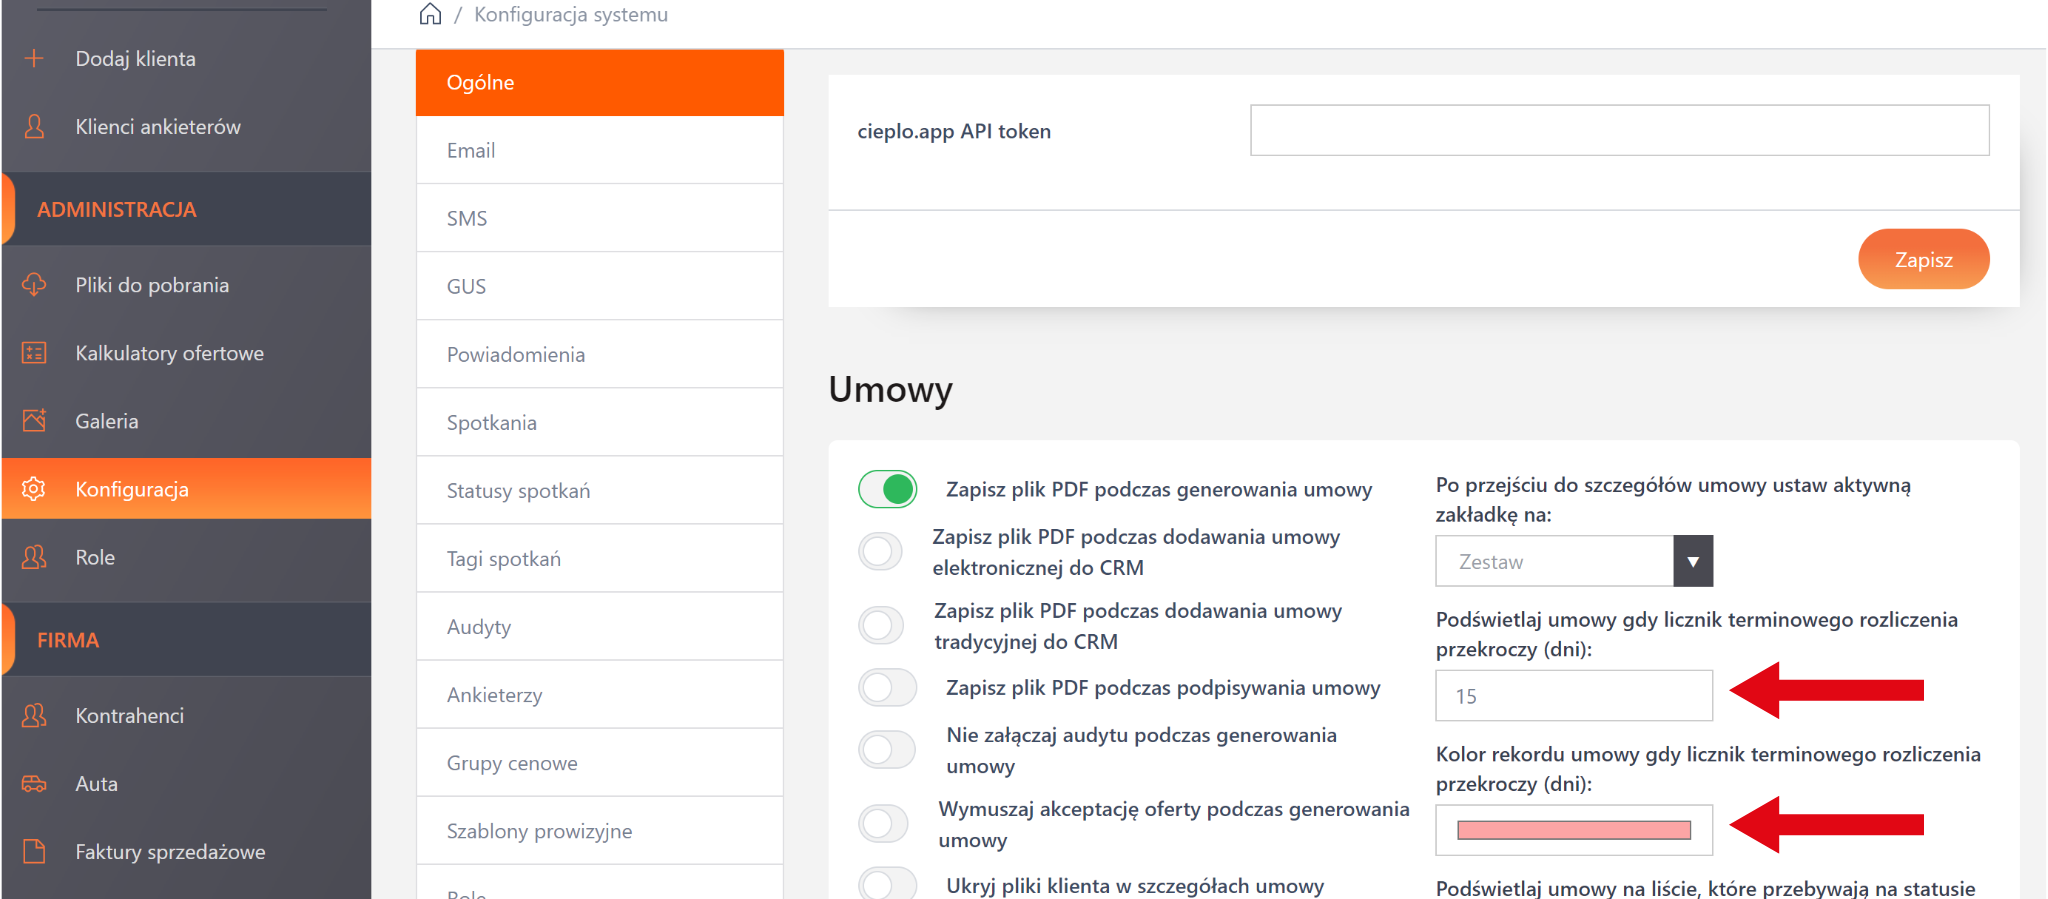Click the Faktury sprzedażowe document icon
Viewport: 2048px width, 899px height.
point(34,852)
